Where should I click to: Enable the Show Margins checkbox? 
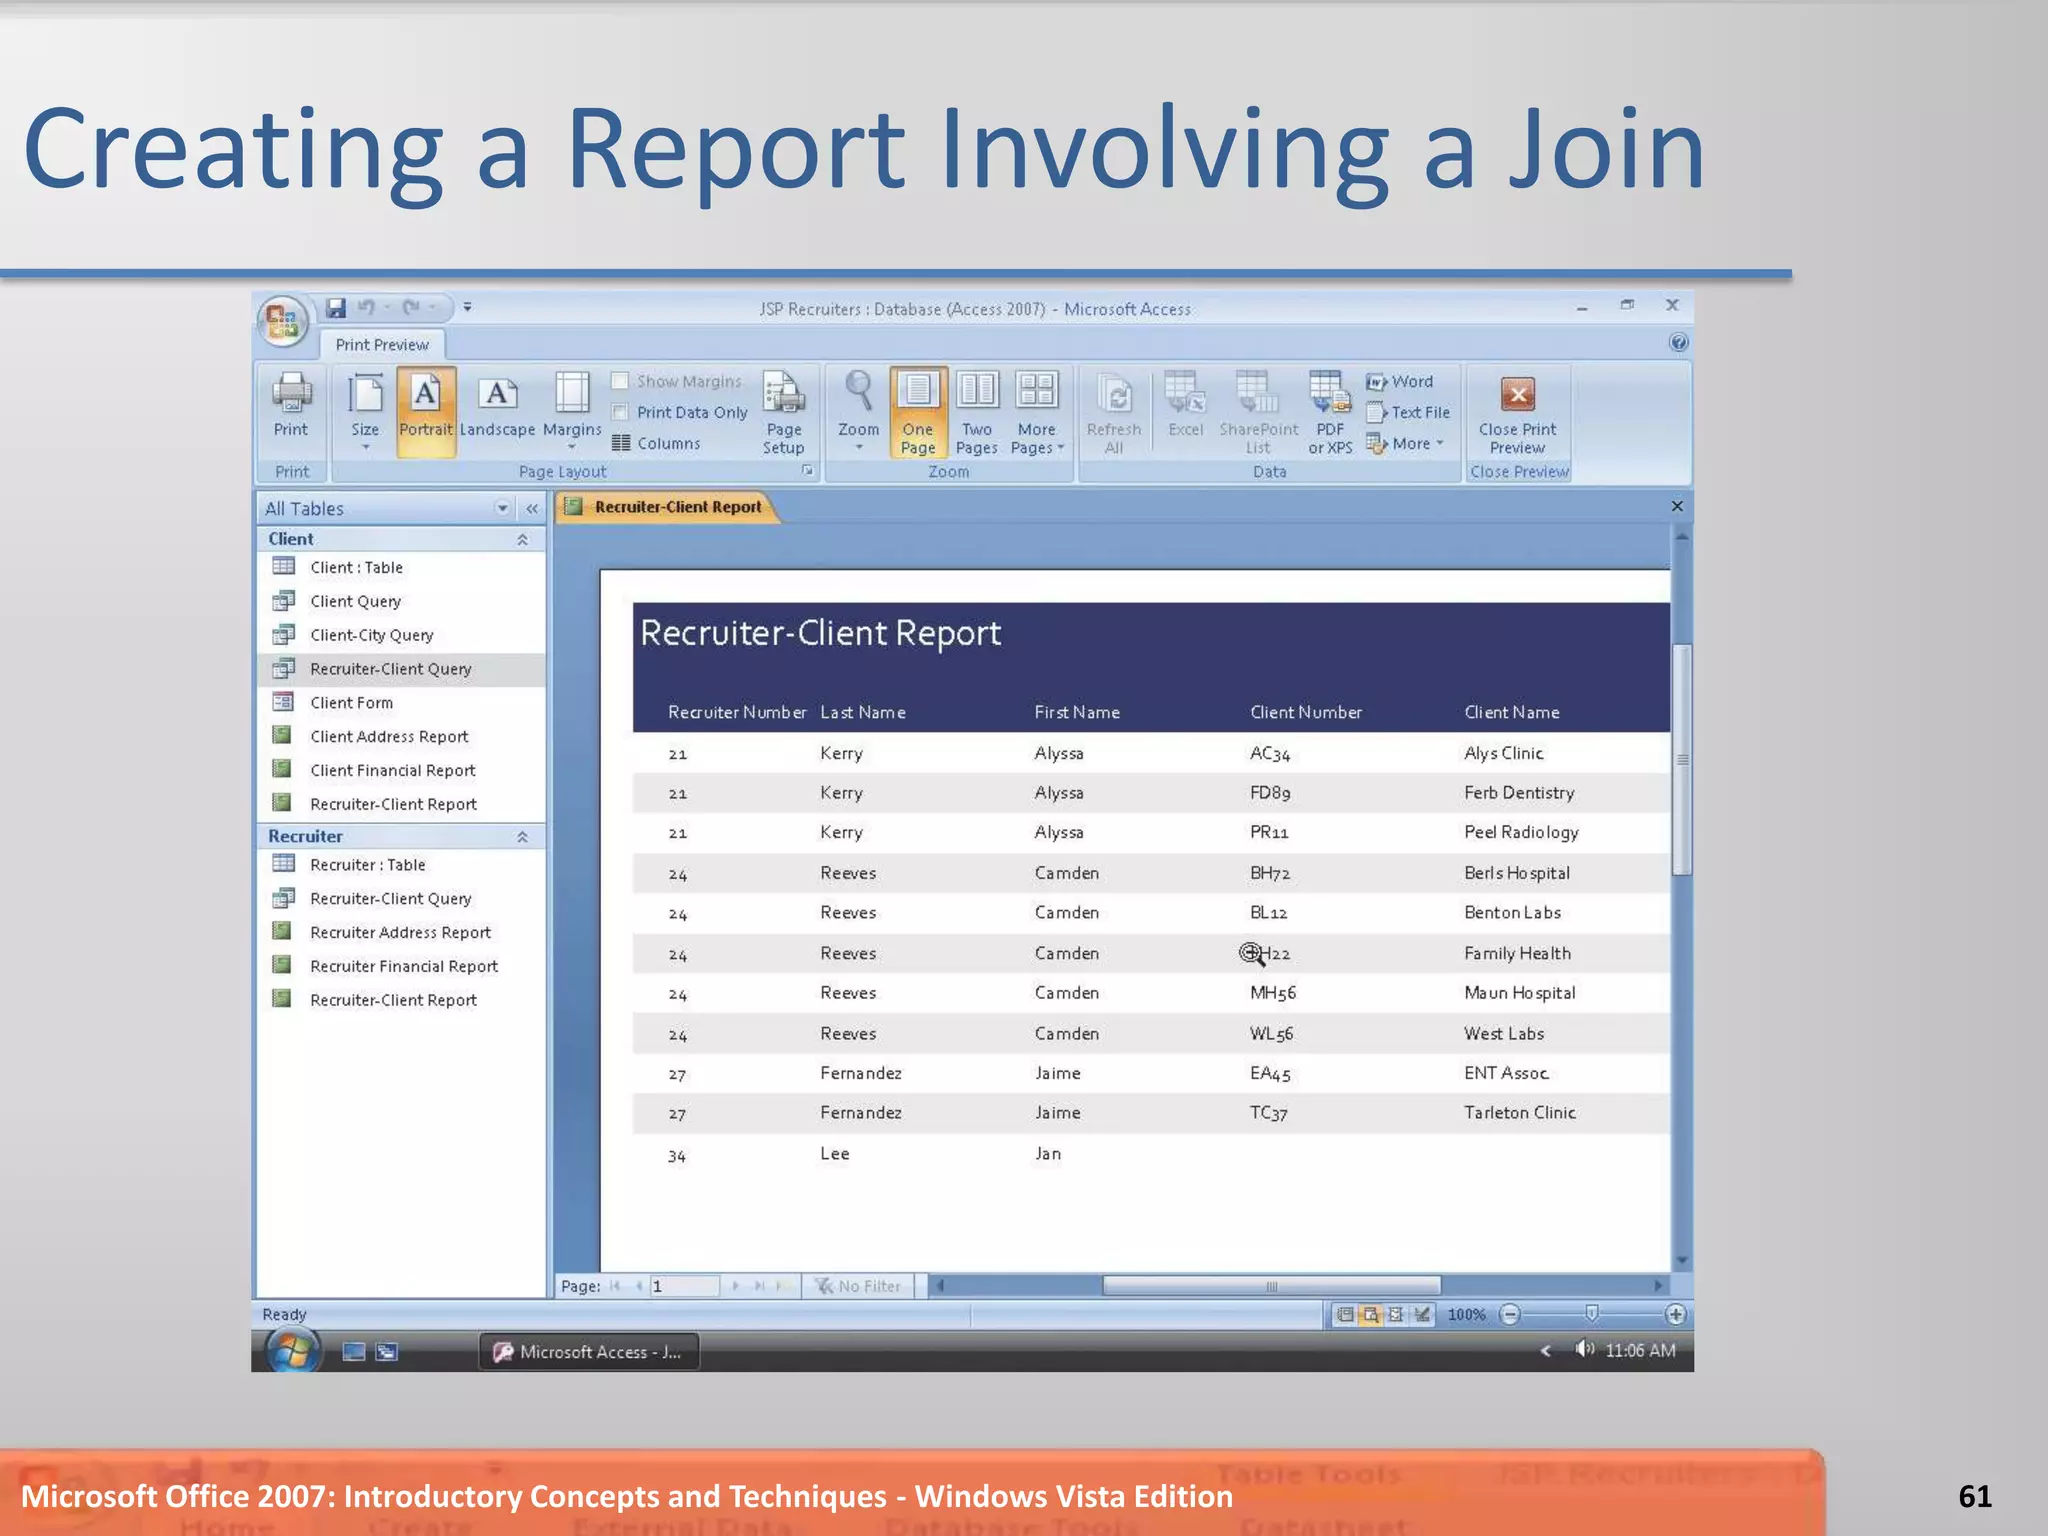pos(620,381)
